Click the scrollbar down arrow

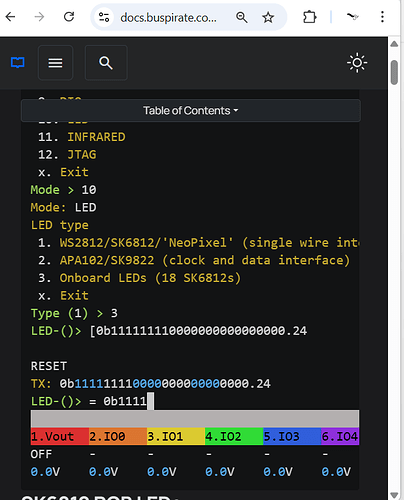(394, 495)
